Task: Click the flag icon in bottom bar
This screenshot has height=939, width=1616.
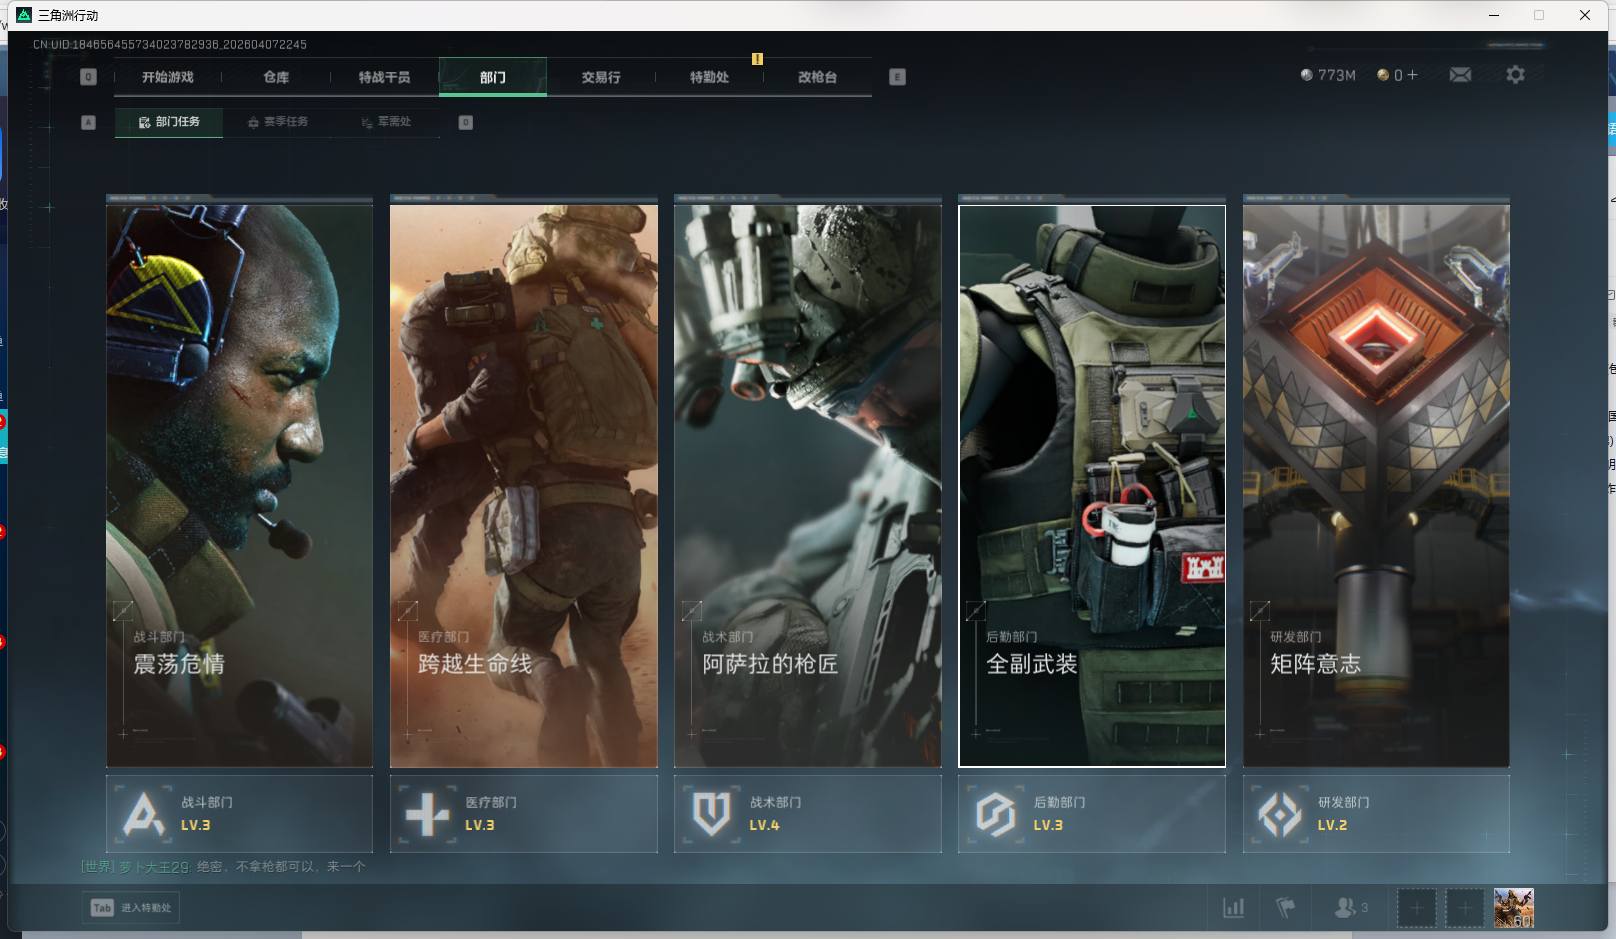Action: coord(1286,908)
